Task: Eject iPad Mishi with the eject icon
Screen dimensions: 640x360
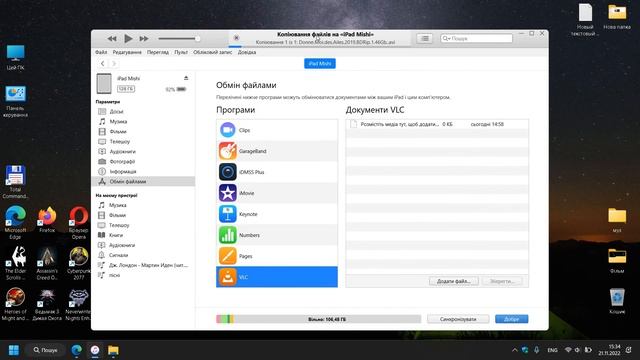Action: (x=186, y=78)
